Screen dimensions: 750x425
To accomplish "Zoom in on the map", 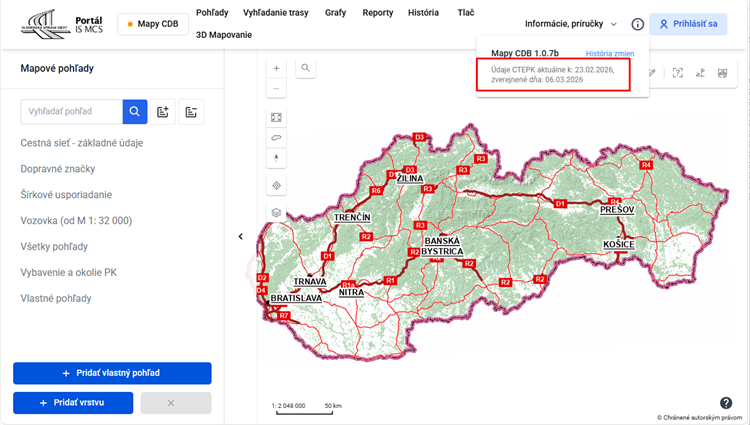I will (277, 68).
